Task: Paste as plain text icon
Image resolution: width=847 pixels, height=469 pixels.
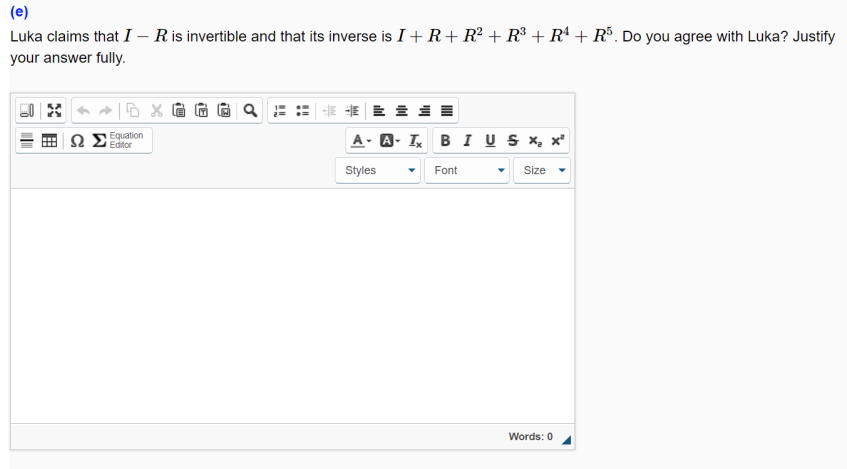Action: (201, 111)
